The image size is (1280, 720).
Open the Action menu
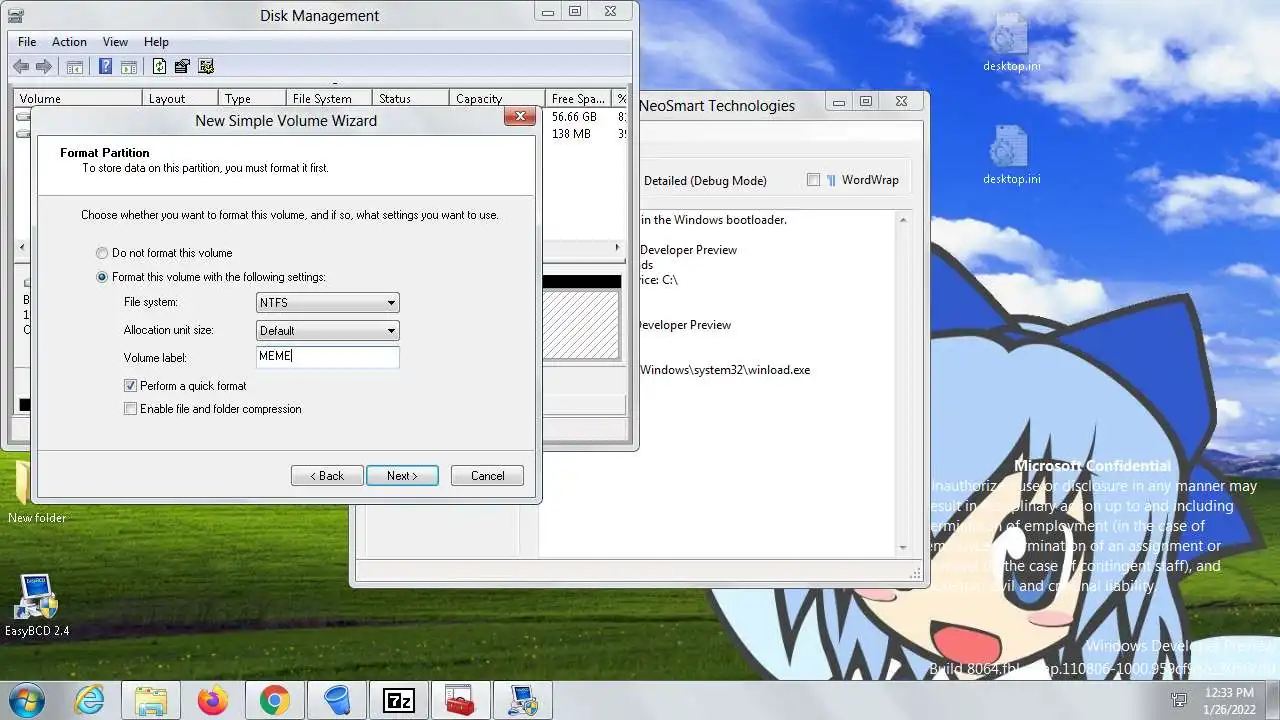[x=69, y=42]
